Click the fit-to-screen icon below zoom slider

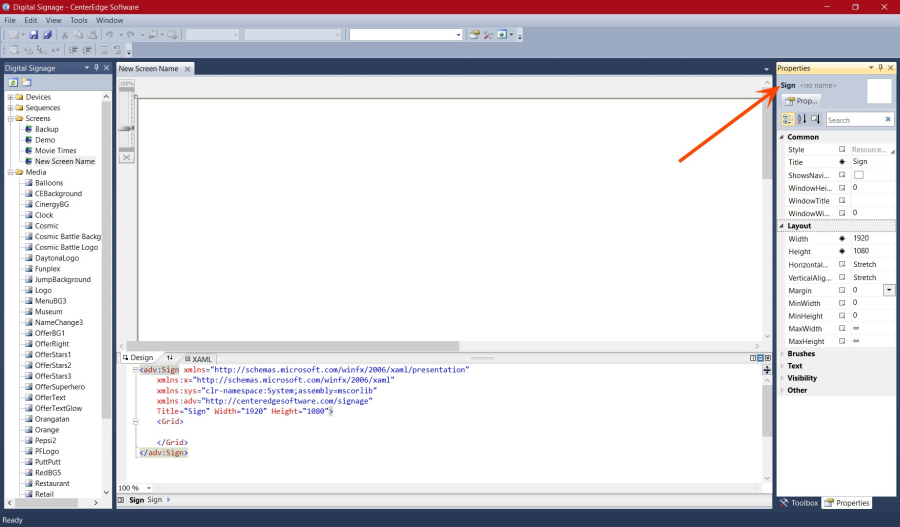(126, 157)
